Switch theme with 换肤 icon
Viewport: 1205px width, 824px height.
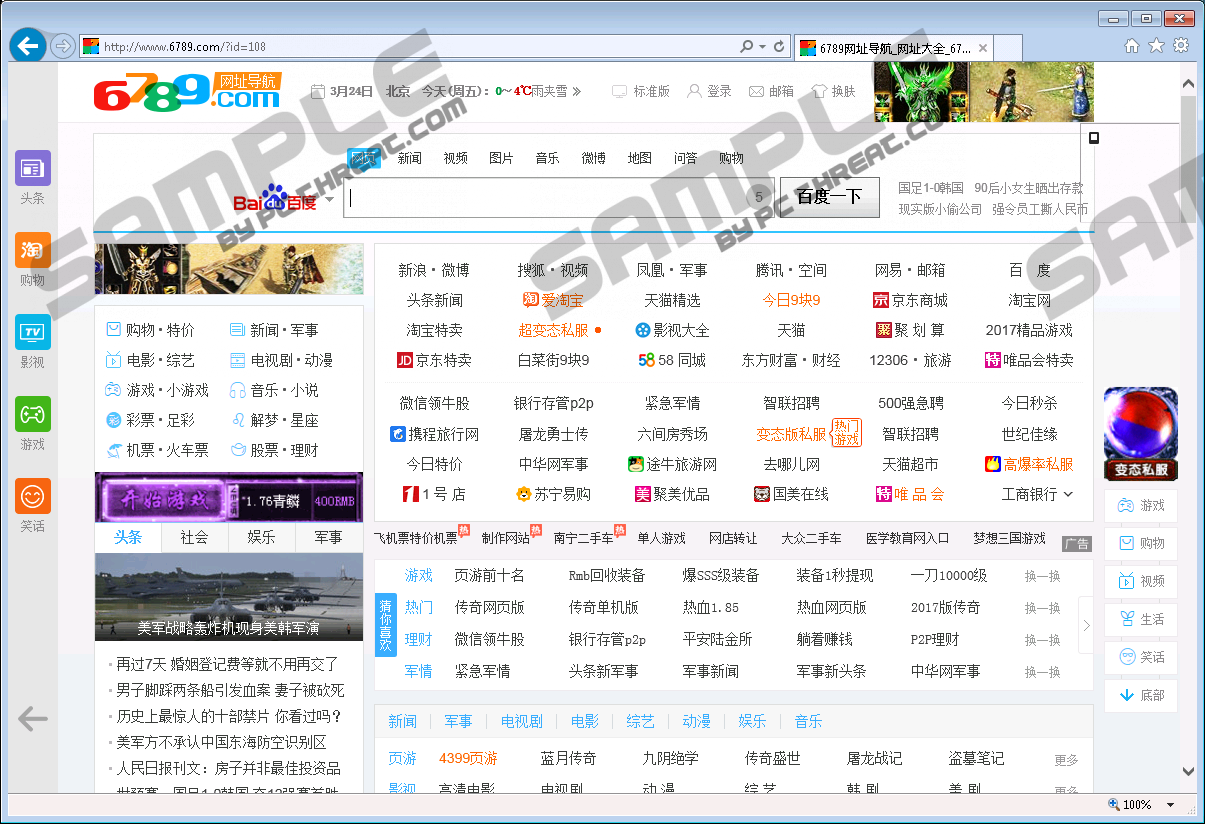tap(834, 91)
